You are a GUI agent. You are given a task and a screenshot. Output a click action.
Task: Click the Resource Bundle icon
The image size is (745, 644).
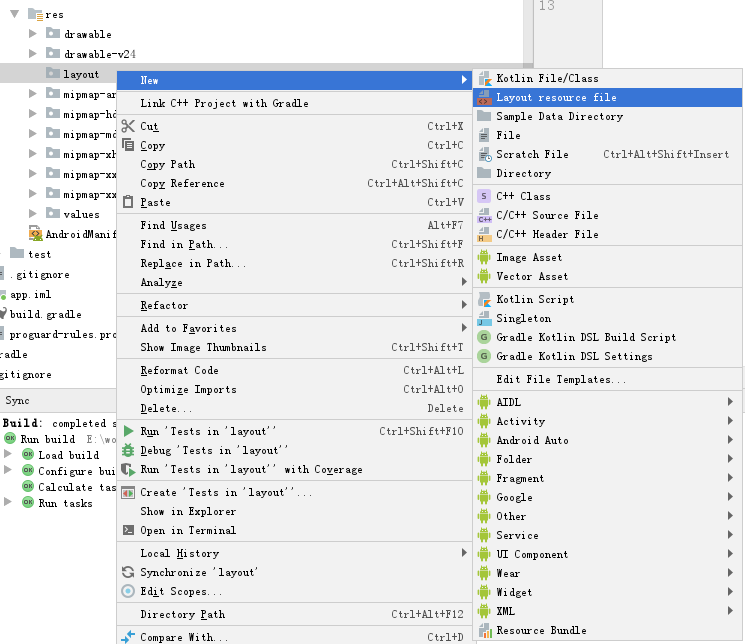pos(485,631)
